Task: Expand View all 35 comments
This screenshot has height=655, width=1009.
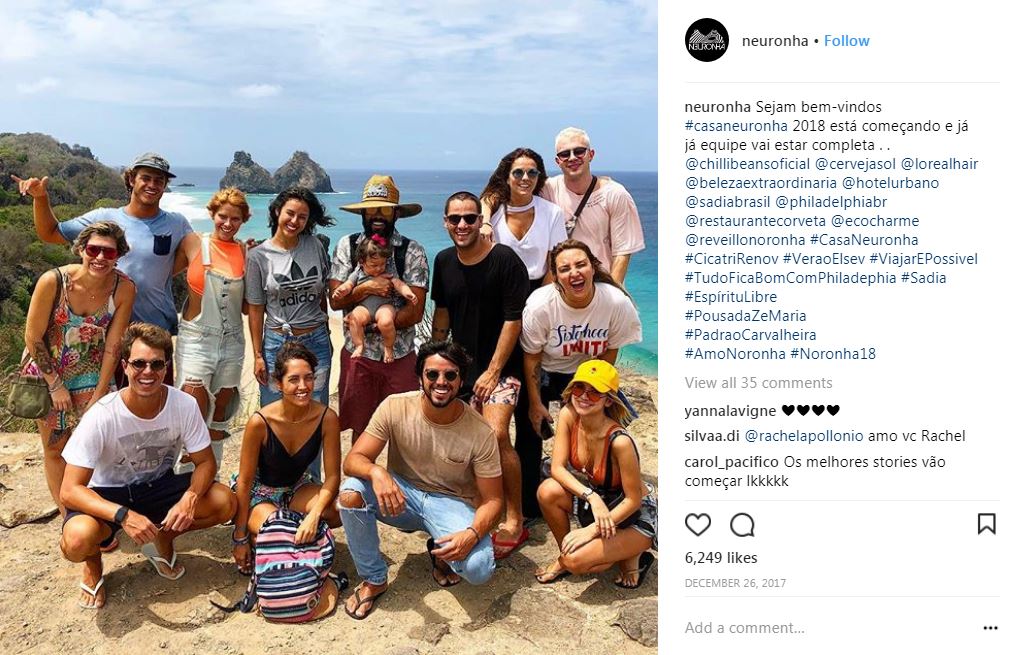Action: [758, 383]
